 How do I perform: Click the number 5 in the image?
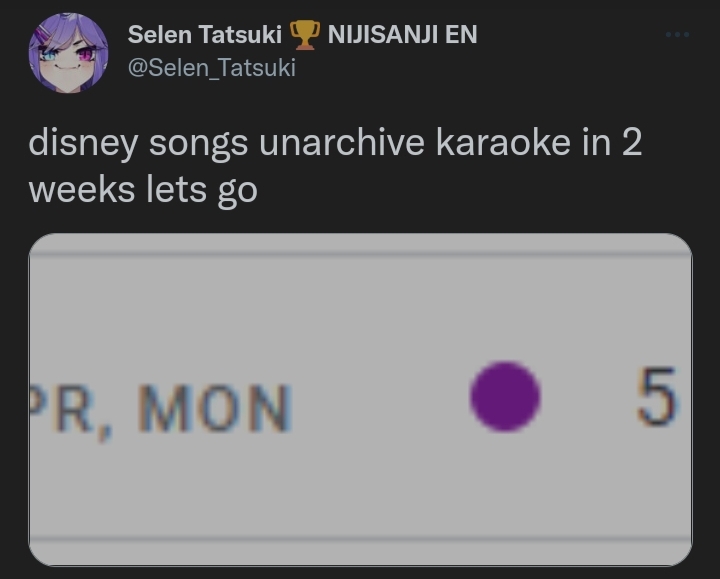pos(656,397)
